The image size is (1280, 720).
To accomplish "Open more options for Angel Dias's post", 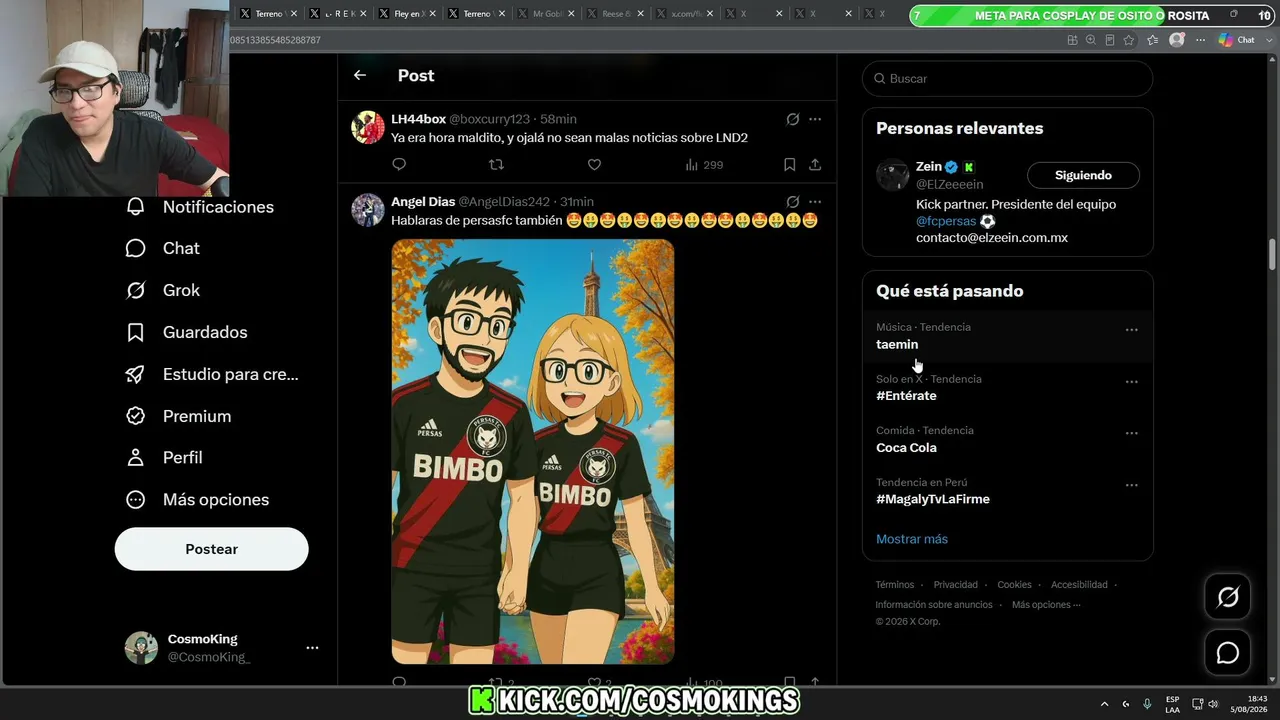I will 815,201.
